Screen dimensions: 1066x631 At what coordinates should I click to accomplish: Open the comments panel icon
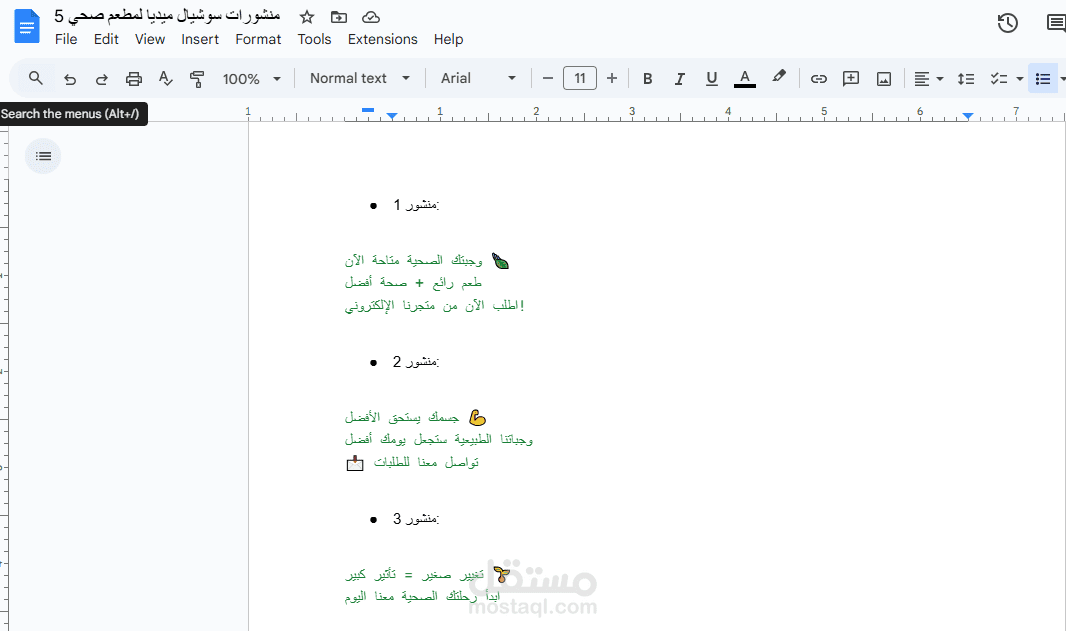click(1056, 23)
